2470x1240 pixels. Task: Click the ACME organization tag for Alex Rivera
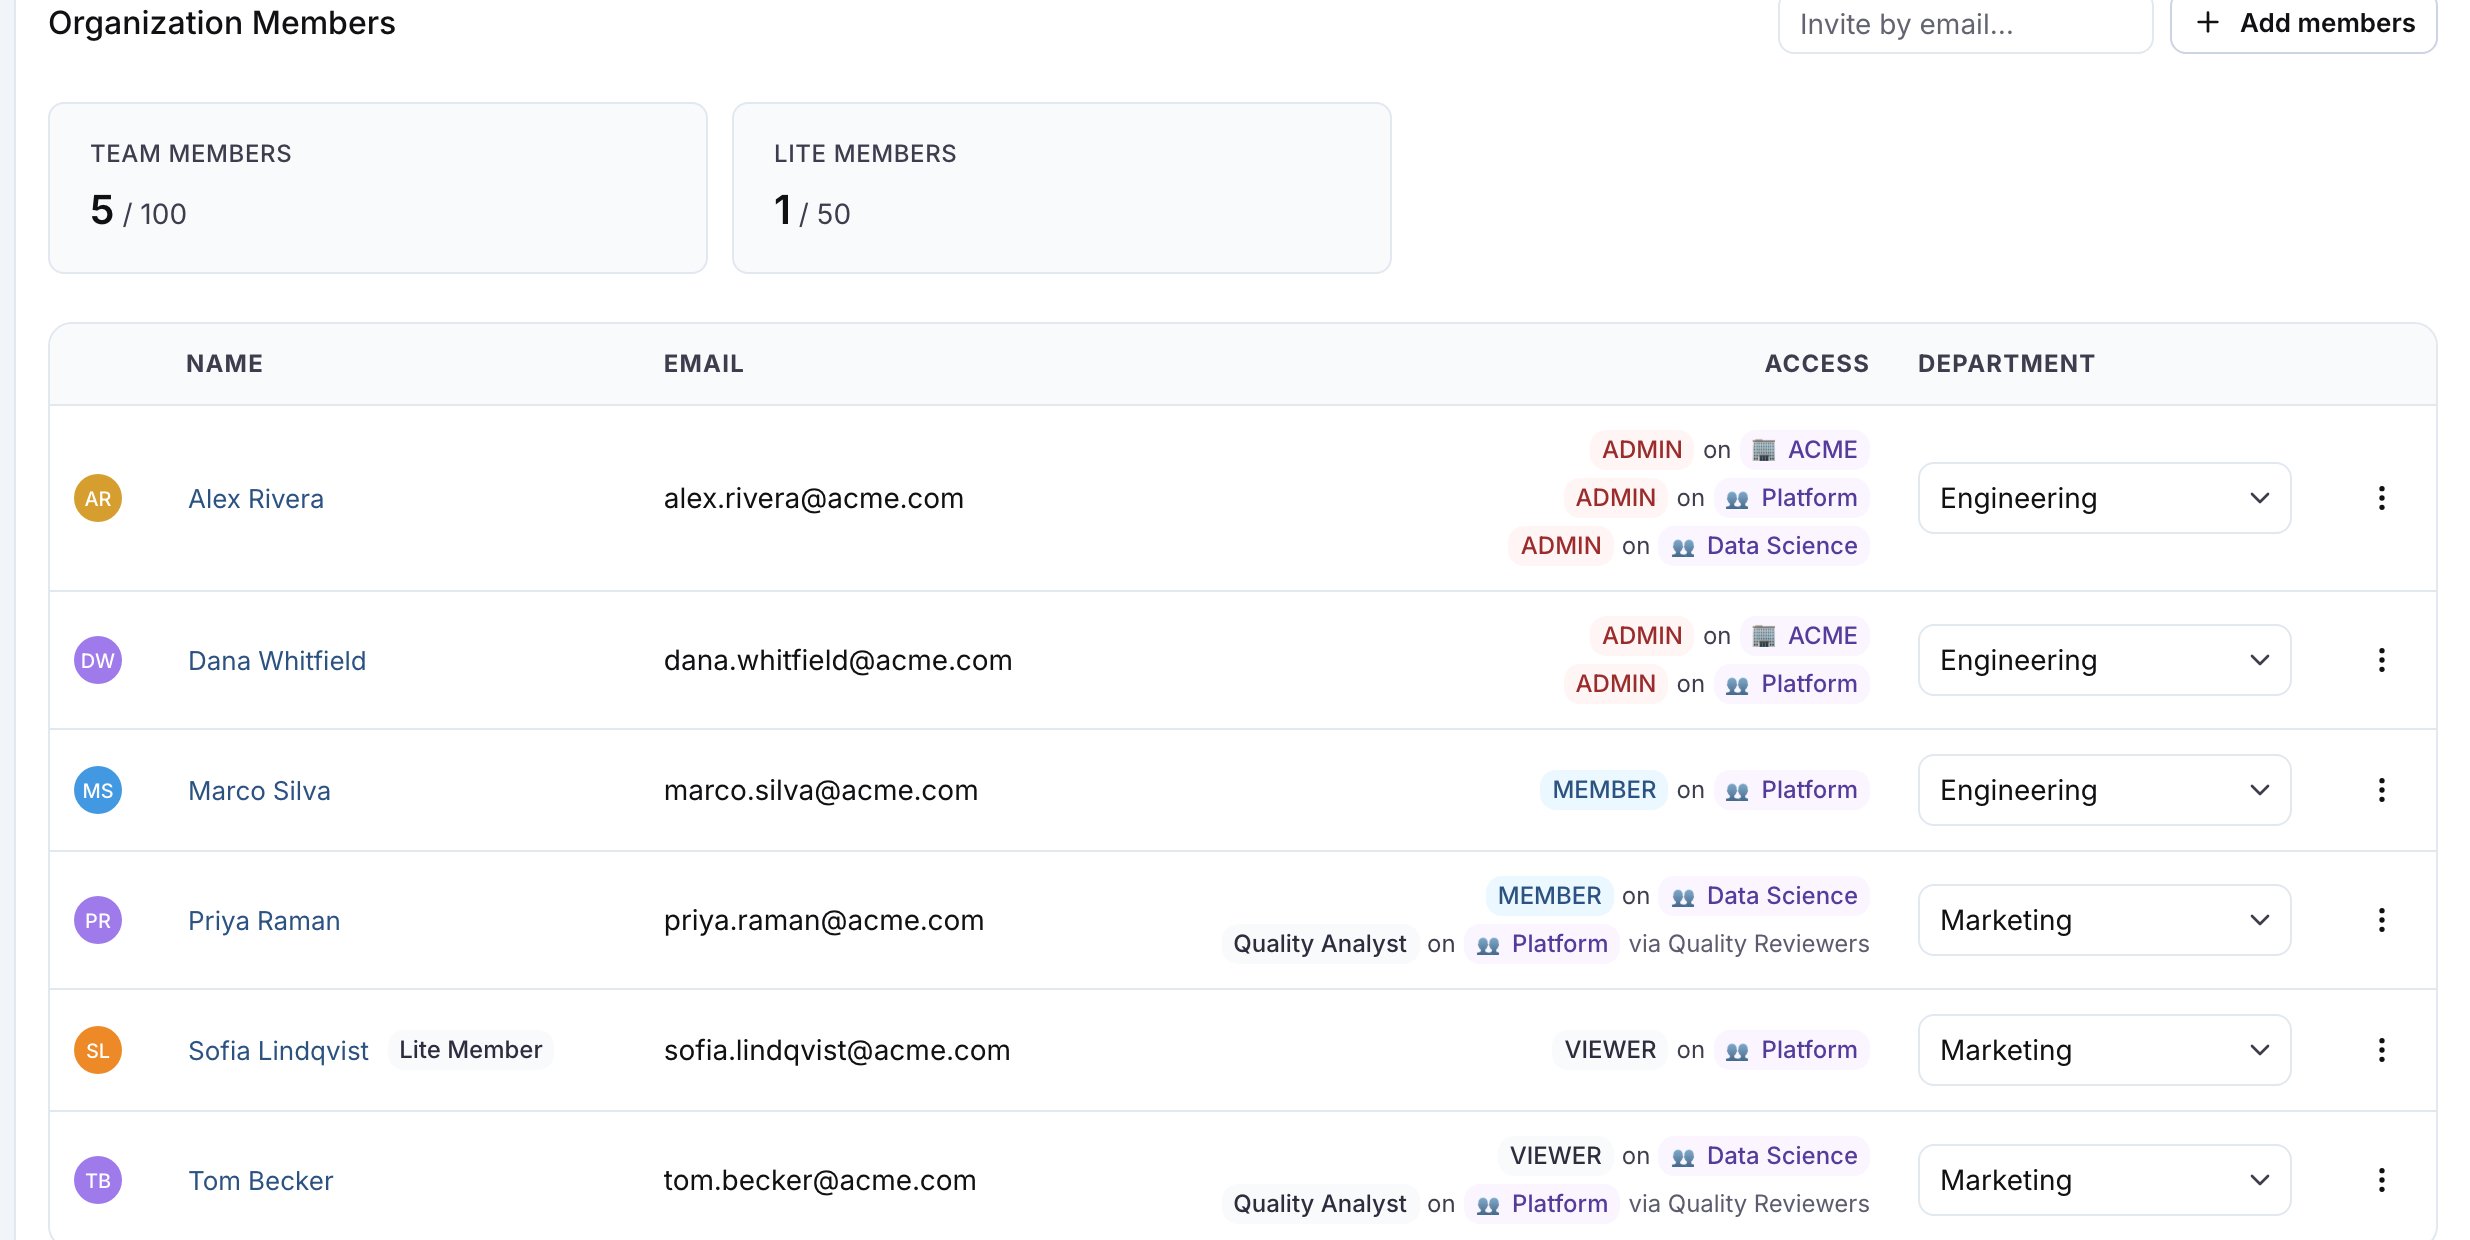pyautogui.click(x=1805, y=450)
